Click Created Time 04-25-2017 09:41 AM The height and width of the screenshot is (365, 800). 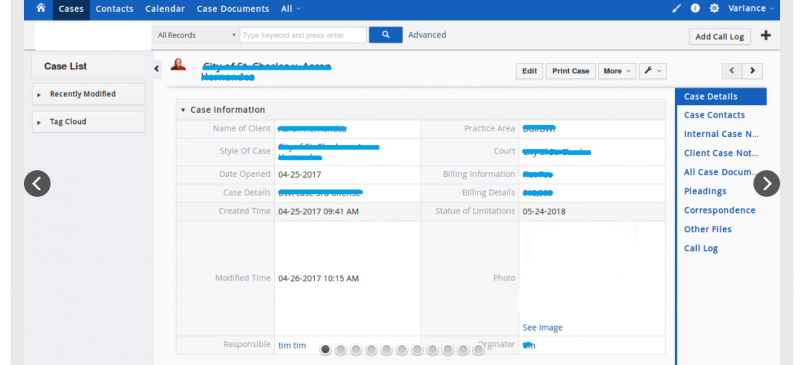(x=318, y=211)
